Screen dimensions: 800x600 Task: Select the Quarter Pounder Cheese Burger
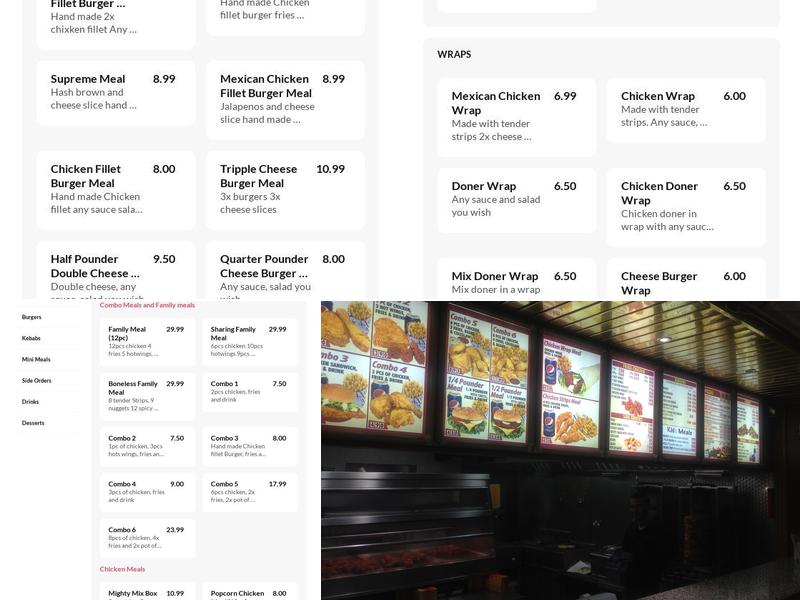283,275
